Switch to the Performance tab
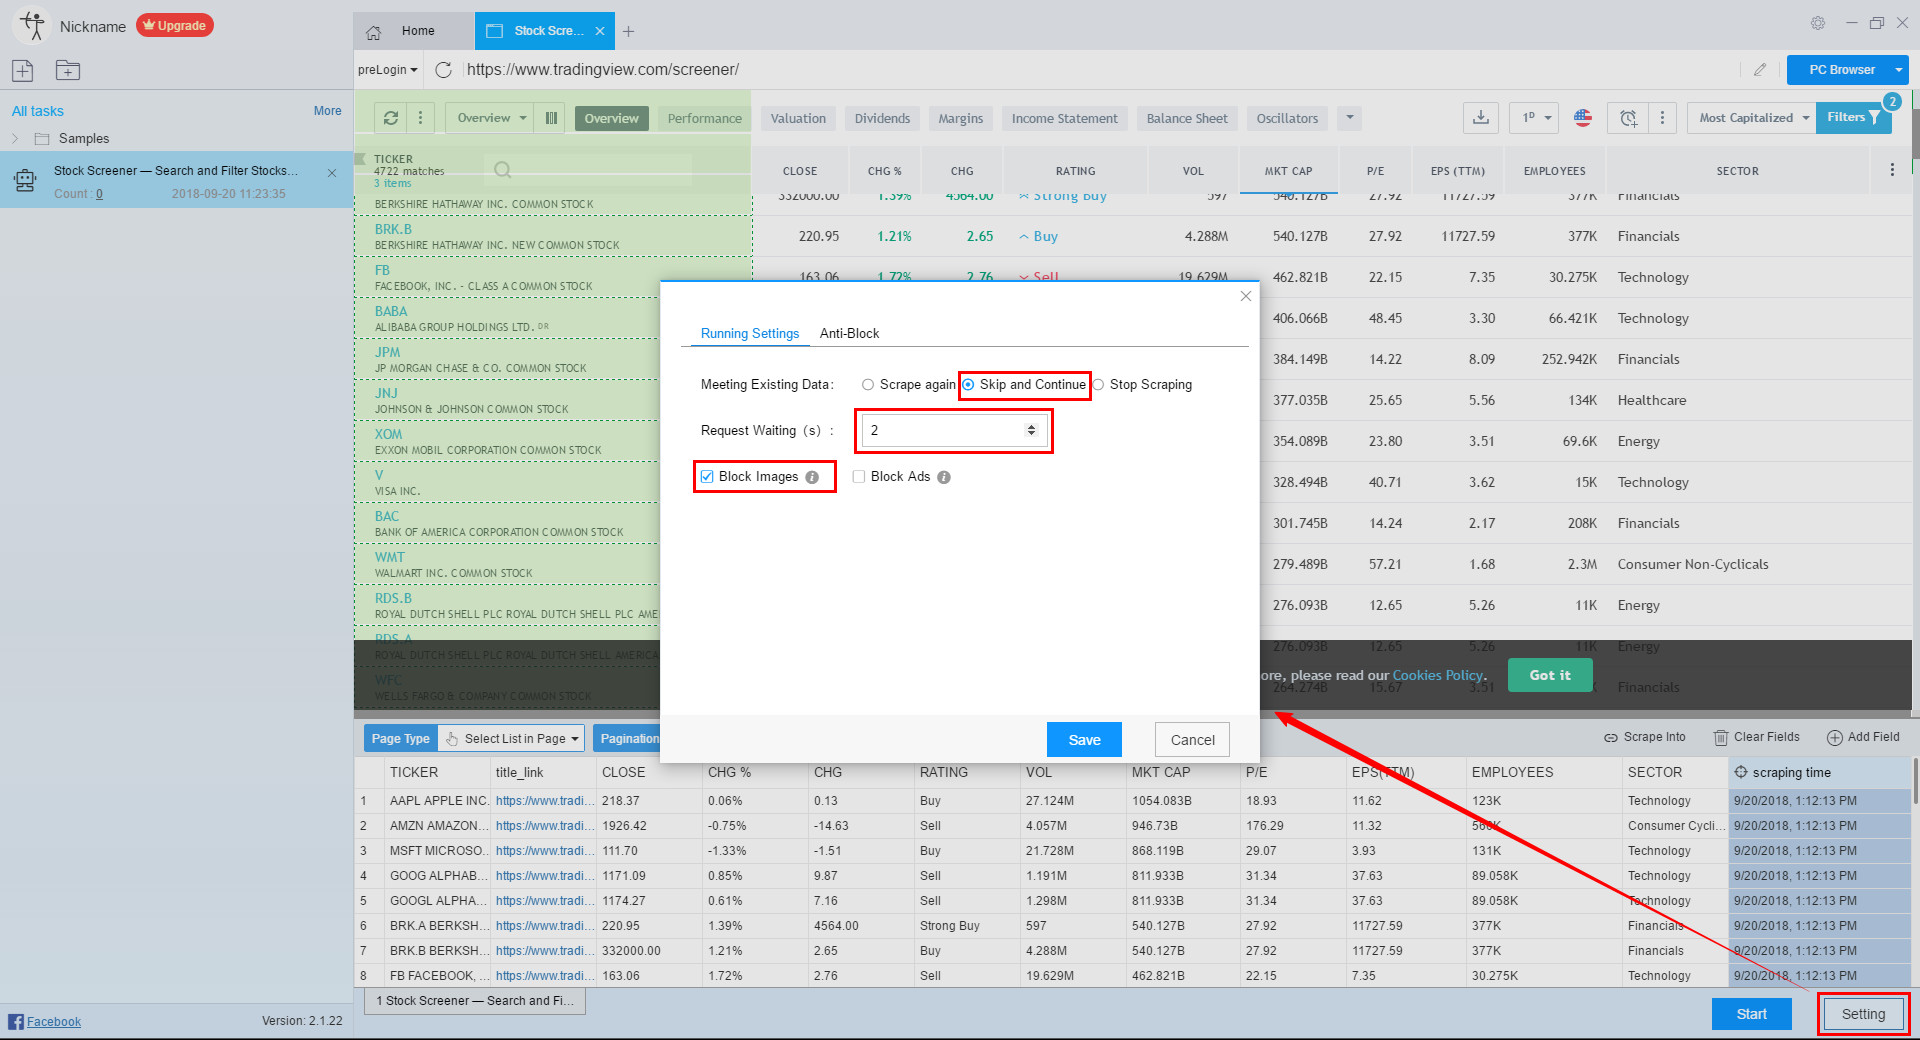The image size is (1920, 1040). click(x=705, y=119)
